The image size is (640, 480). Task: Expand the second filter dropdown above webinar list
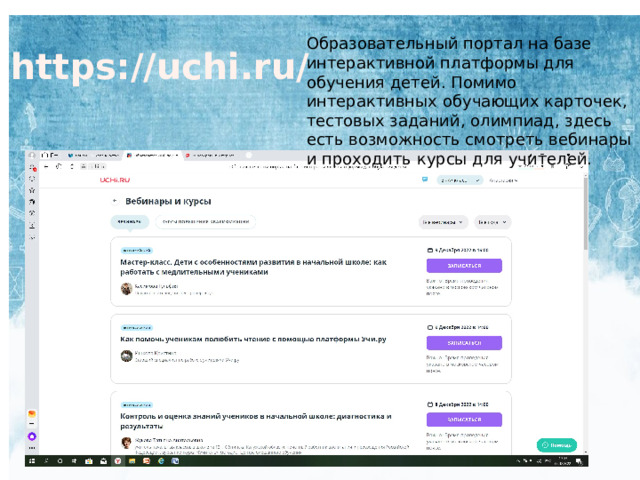click(x=492, y=222)
